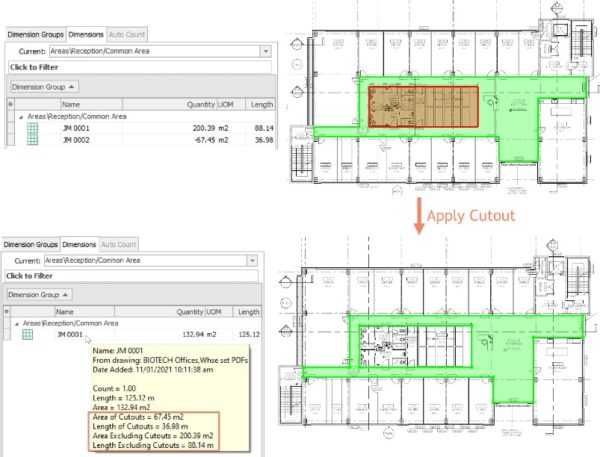Click the 132.94 quantity cell
The width and height of the screenshot is (600, 457).
click(193, 335)
